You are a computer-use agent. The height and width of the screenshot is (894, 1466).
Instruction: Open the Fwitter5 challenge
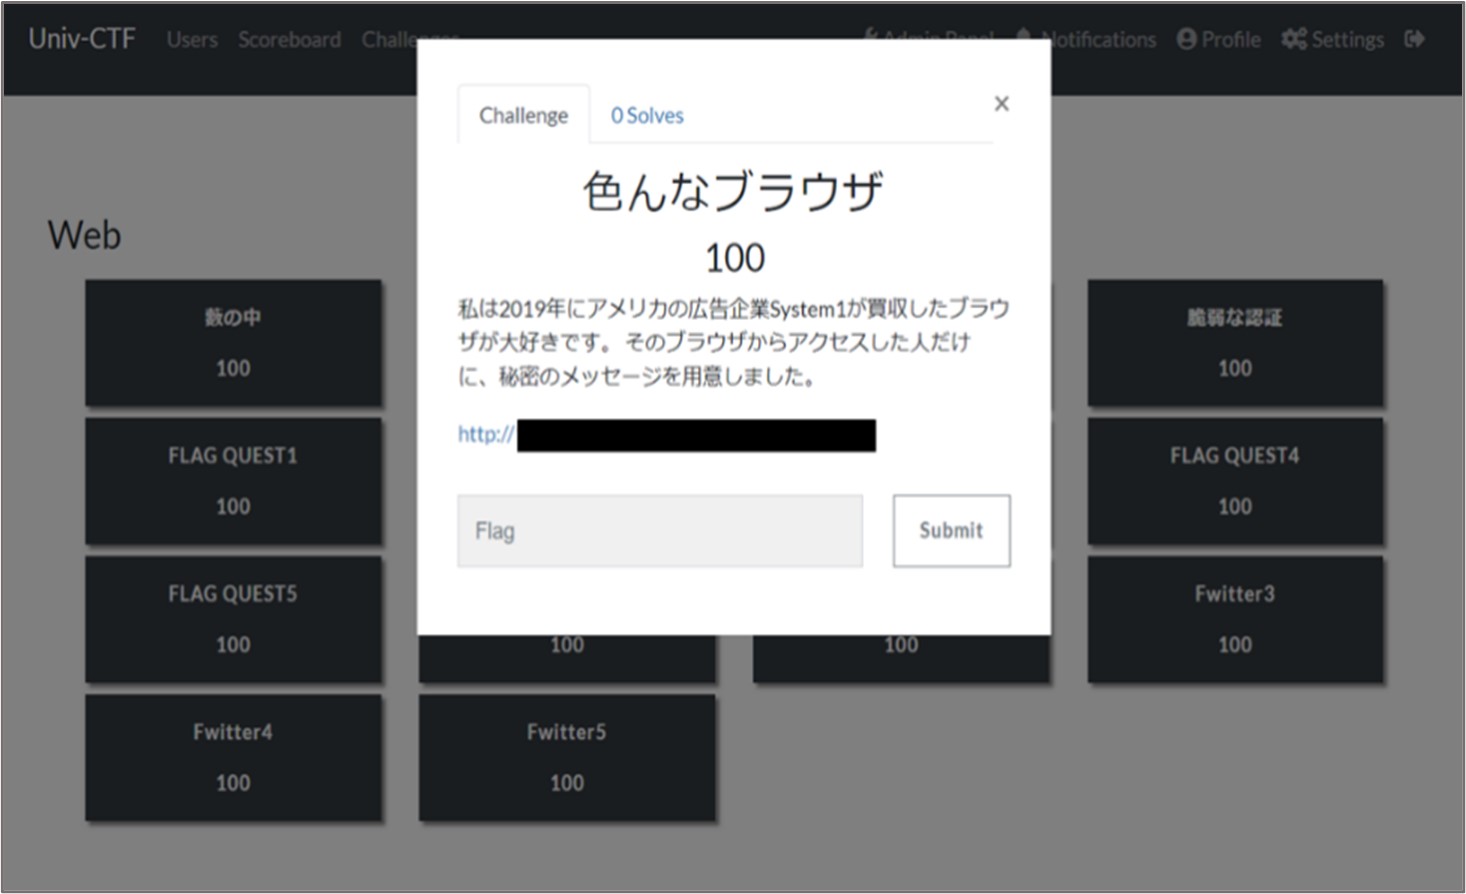[566, 757]
